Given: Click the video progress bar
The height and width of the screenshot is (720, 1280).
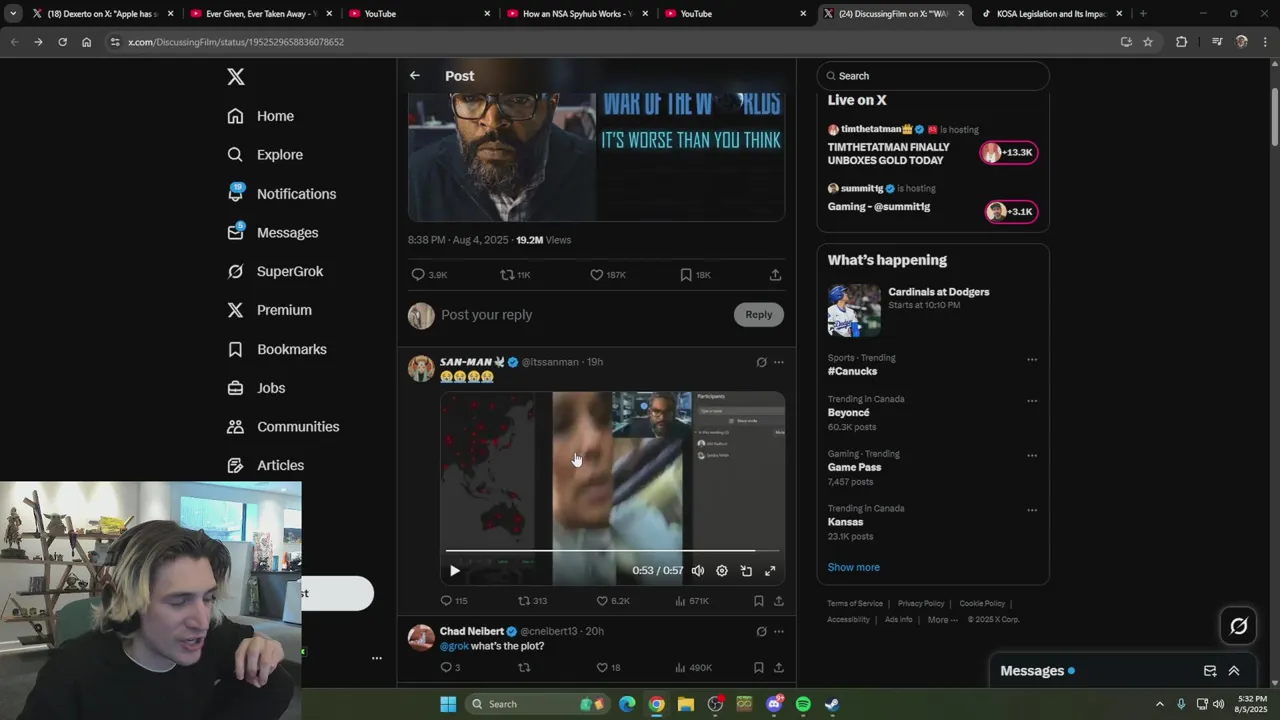Looking at the screenshot, I should pos(612,551).
